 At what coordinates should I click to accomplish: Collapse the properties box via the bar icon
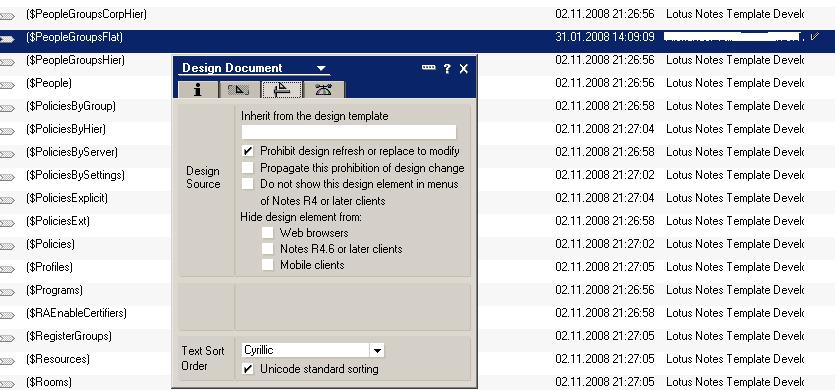428,68
